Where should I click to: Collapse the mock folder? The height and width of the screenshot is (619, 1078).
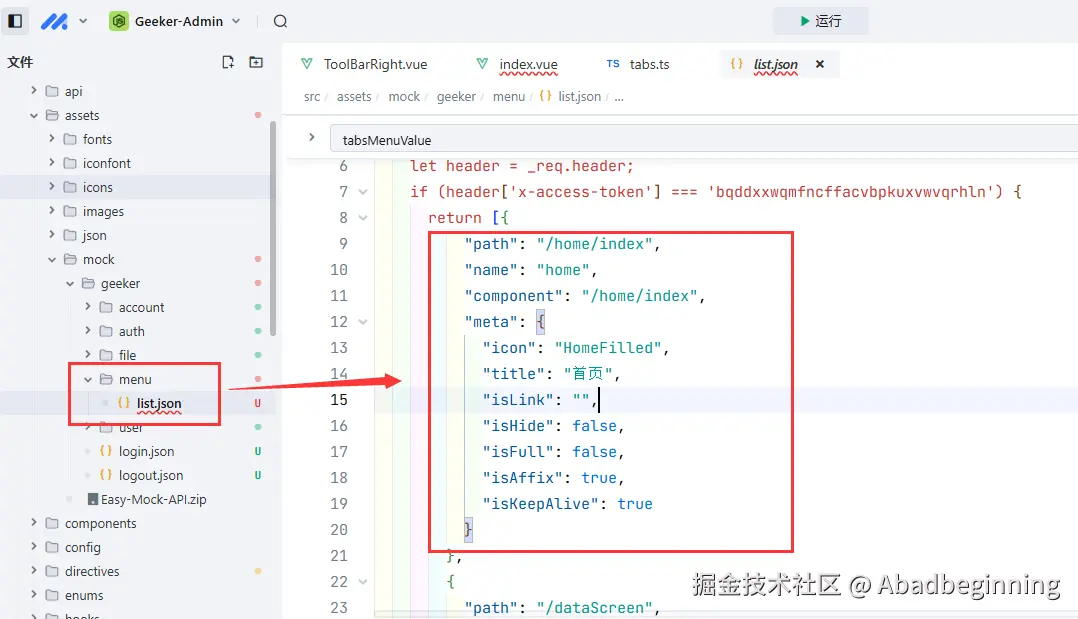tap(52, 259)
